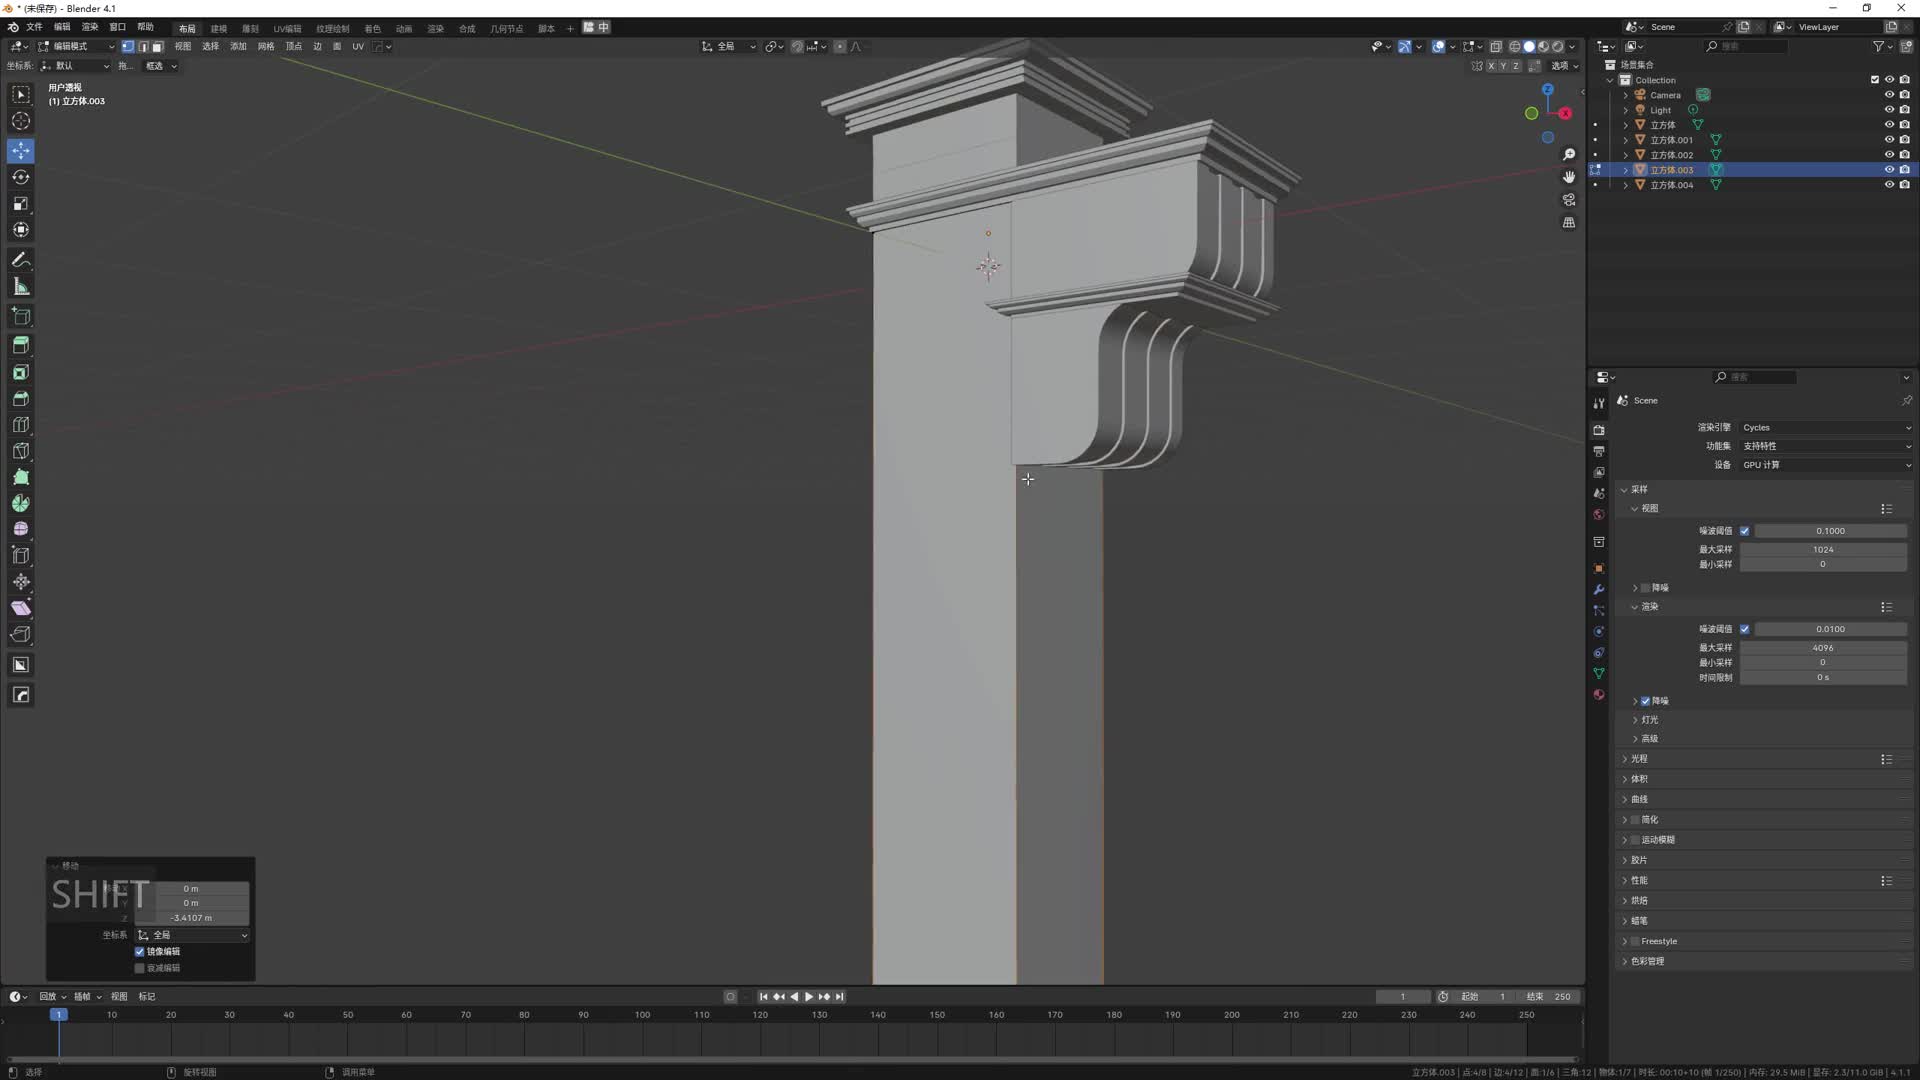
Task: Select the Measure tool
Action: pyautogui.click(x=21, y=288)
